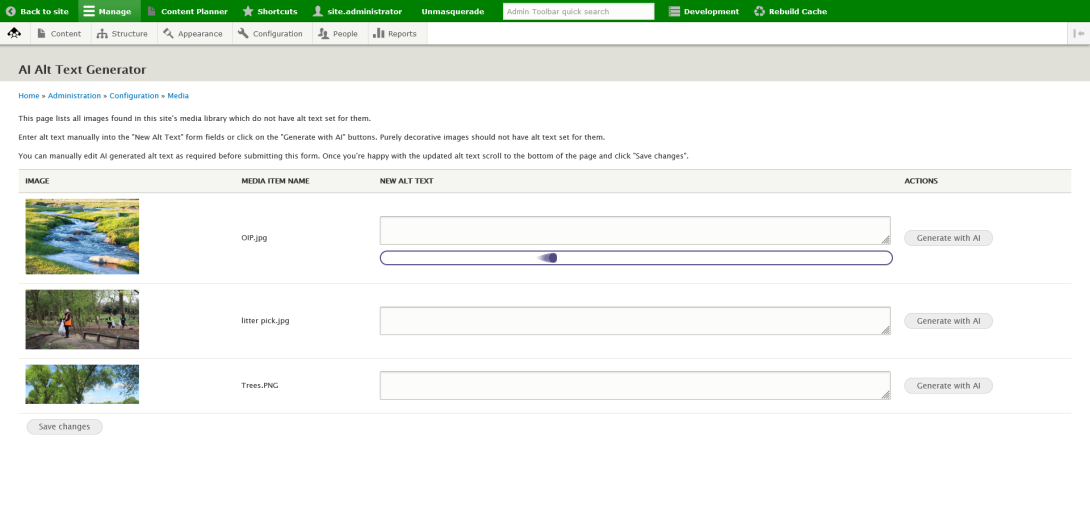Click the Trees.PNG text area resize grip
The height and width of the screenshot is (522, 1090).
[x=886, y=395]
